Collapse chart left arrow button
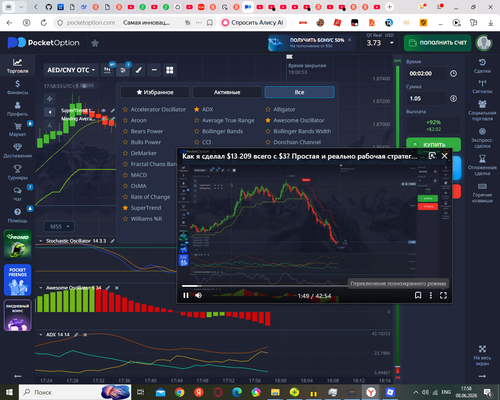The width and height of the screenshot is (500, 400). (x=50, y=112)
